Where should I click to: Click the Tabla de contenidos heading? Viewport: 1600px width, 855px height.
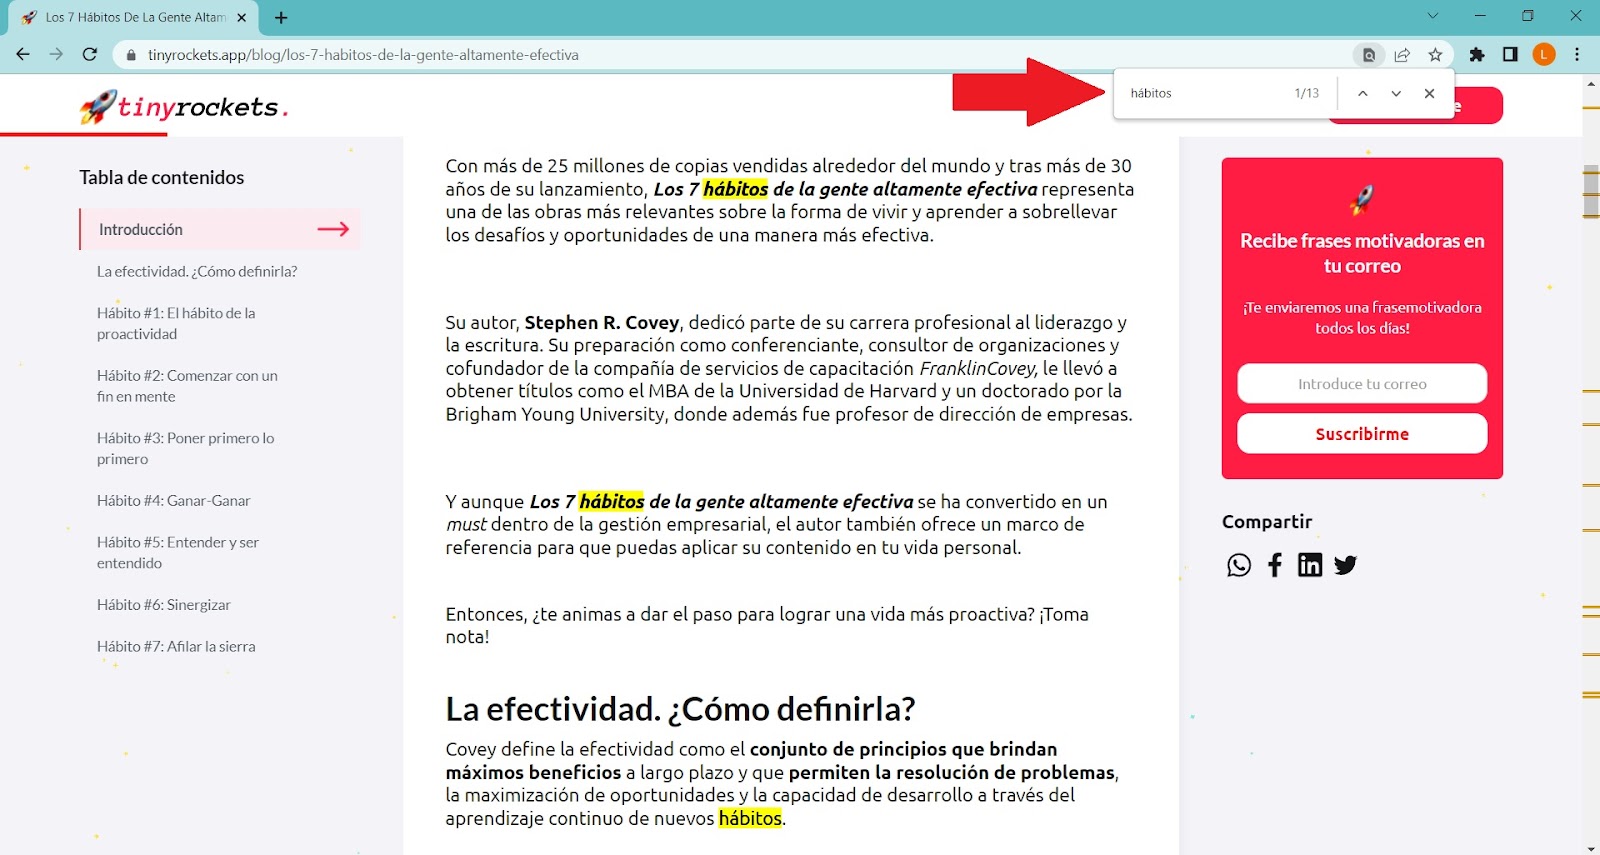pos(162,177)
